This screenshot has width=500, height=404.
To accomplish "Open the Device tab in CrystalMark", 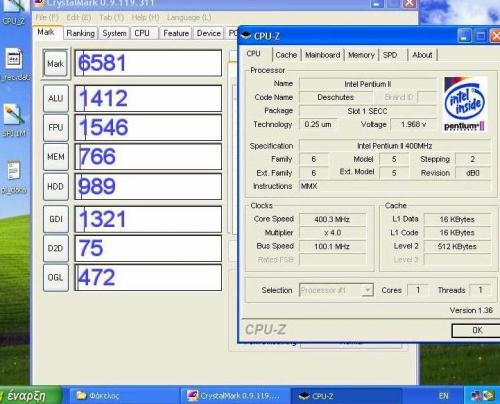I will pos(209,33).
